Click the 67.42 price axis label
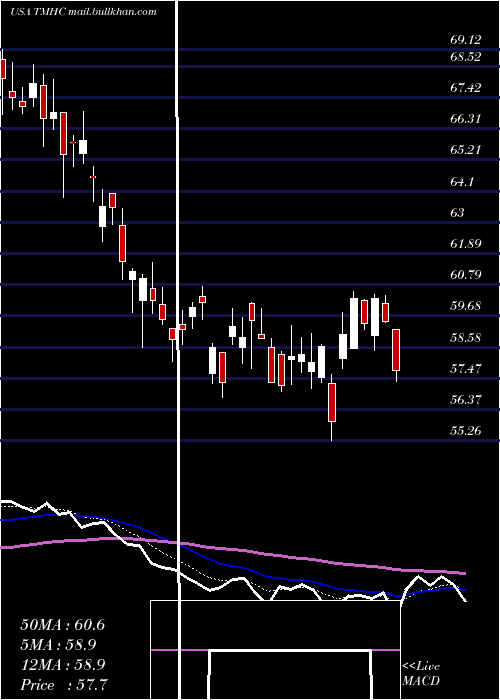The image size is (500, 700). click(x=466, y=88)
